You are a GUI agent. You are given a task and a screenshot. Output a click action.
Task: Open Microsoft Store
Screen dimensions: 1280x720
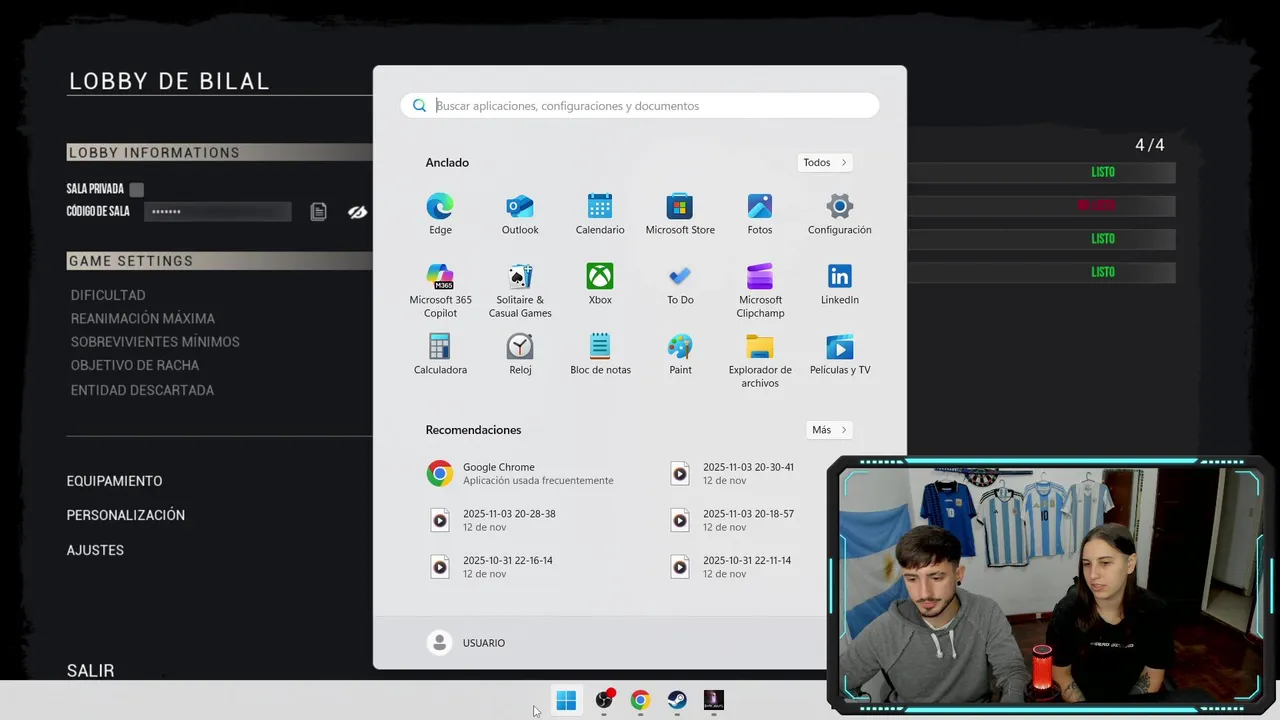(680, 214)
